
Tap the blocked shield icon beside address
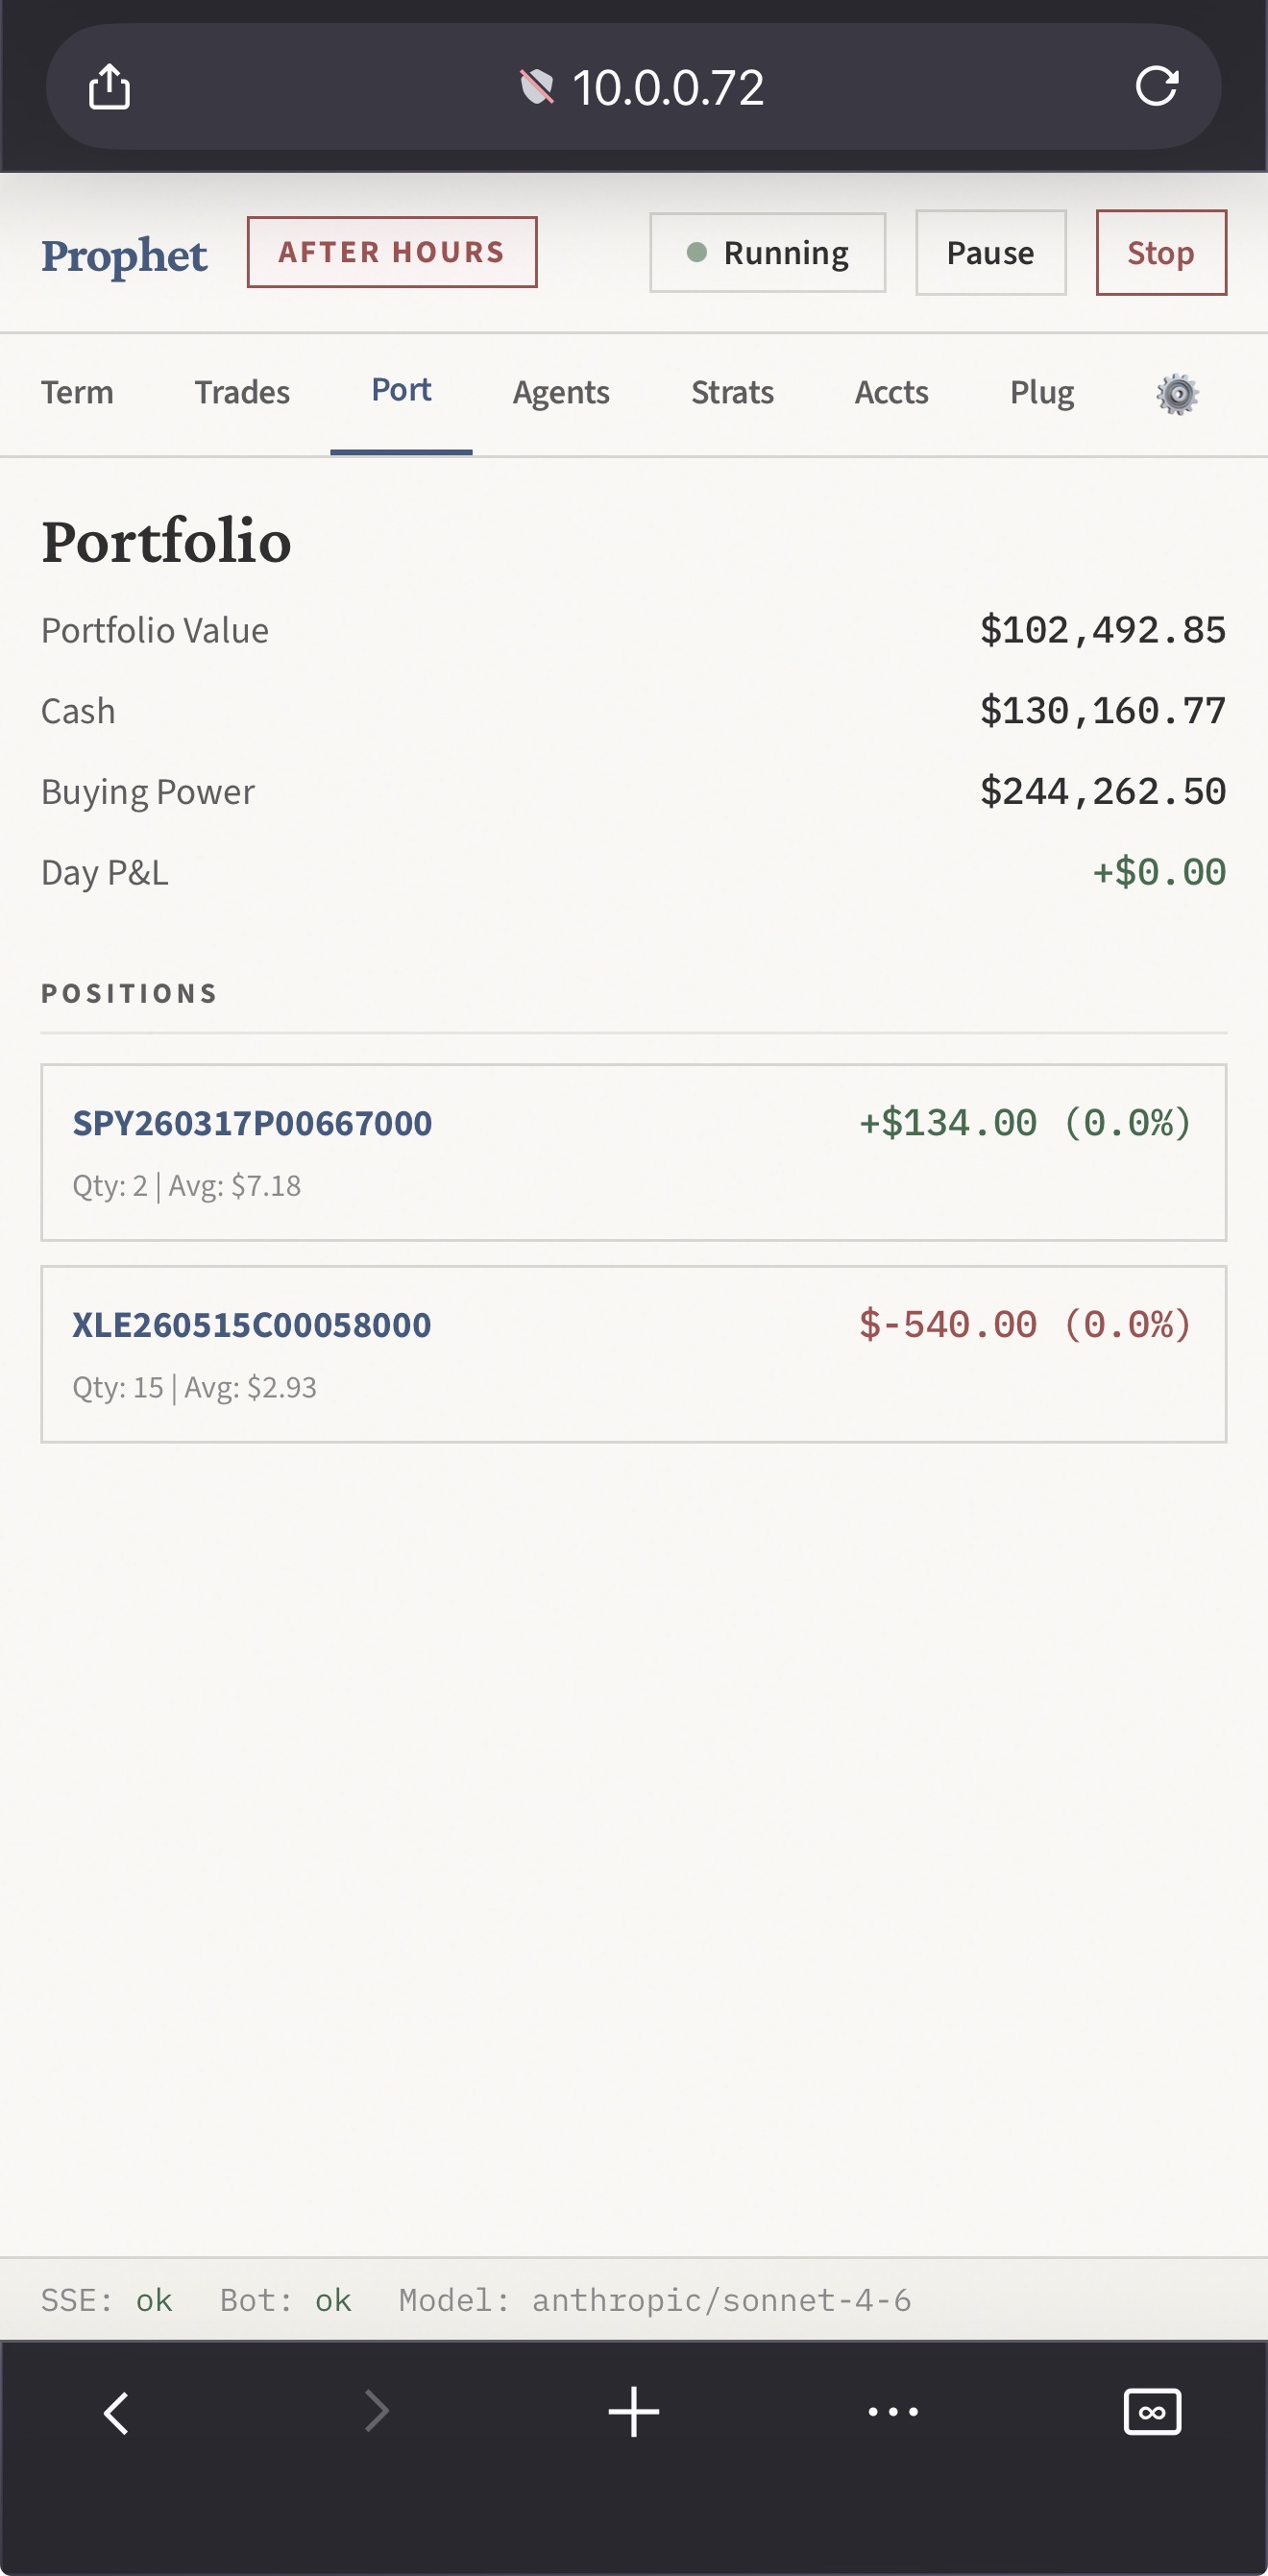coord(537,87)
